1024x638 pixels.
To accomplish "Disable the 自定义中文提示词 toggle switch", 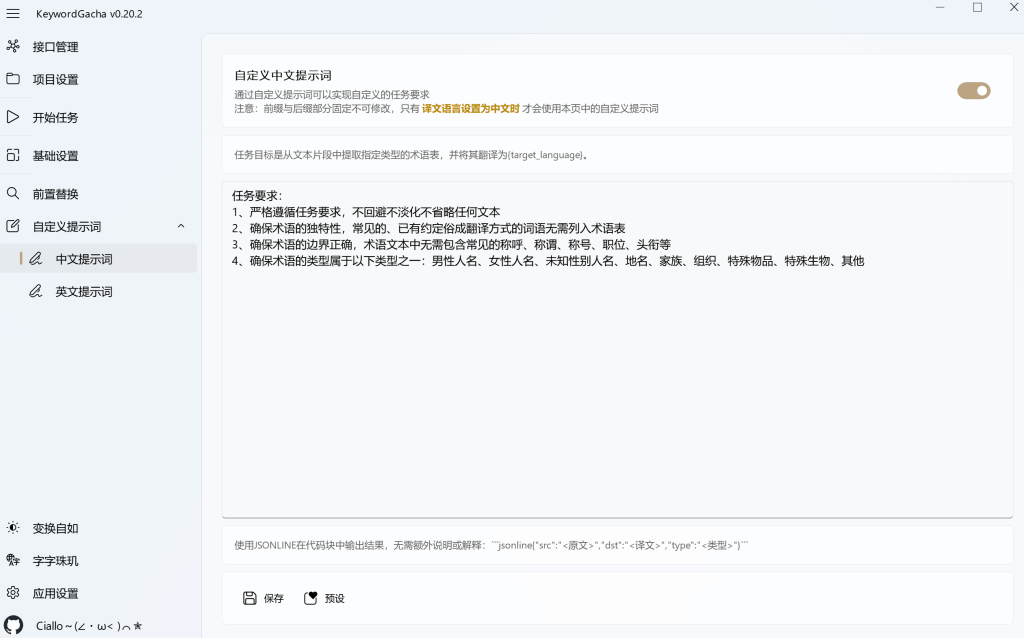I will [973, 91].
